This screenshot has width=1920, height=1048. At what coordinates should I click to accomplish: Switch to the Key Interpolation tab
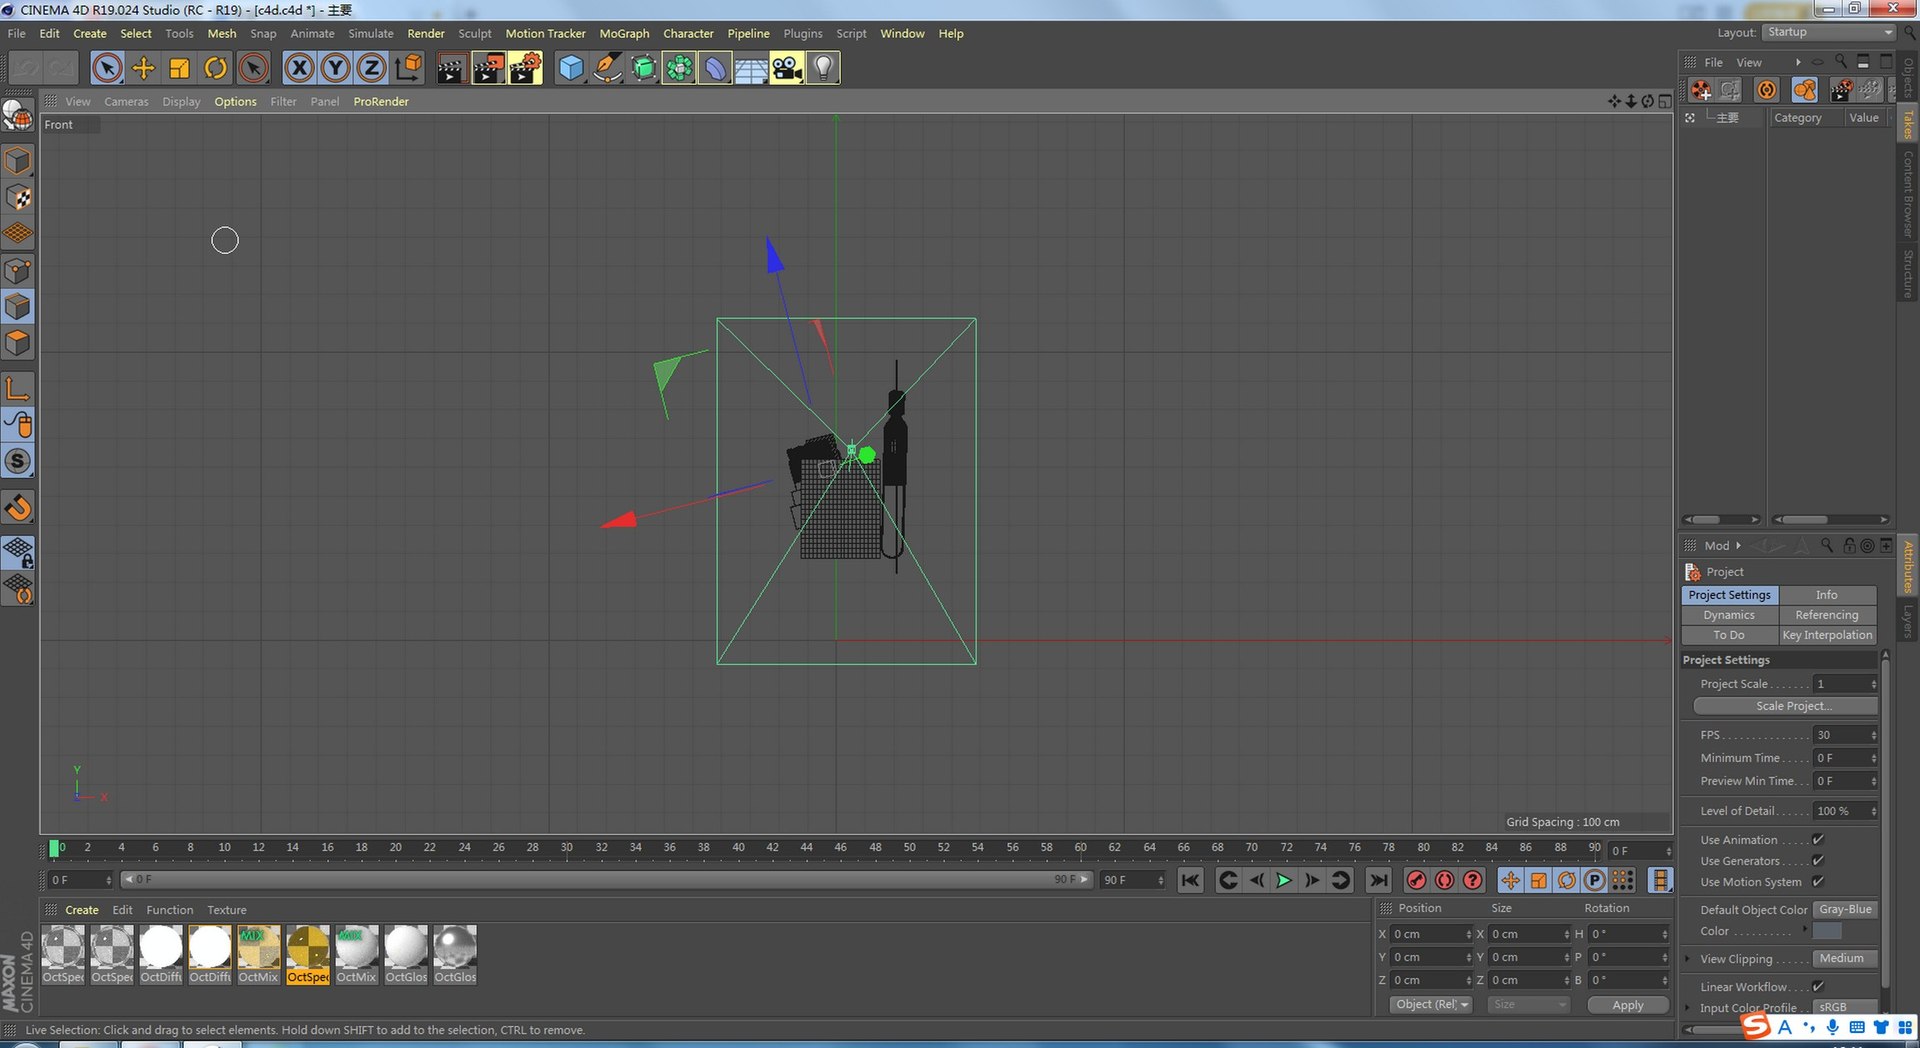coord(1827,635)
